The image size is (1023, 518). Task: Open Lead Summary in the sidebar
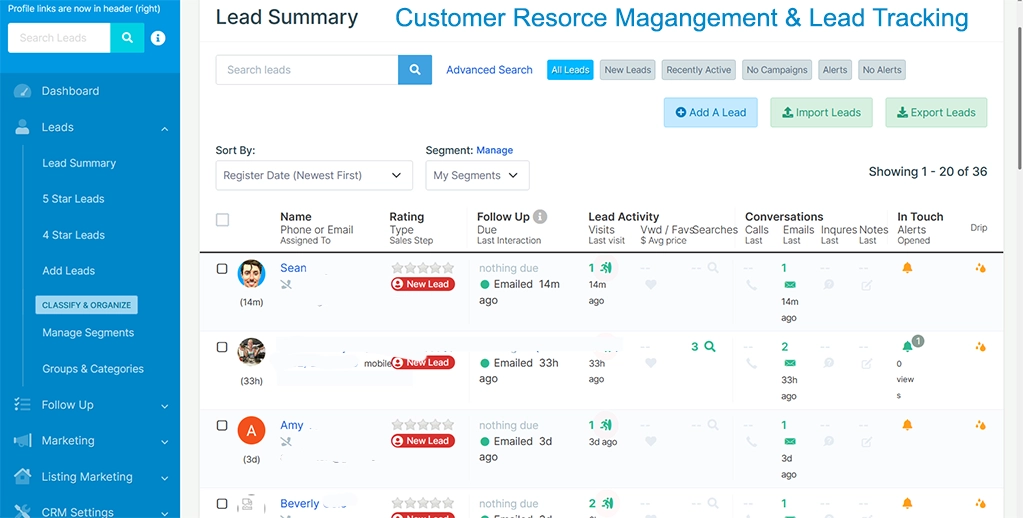79,163
